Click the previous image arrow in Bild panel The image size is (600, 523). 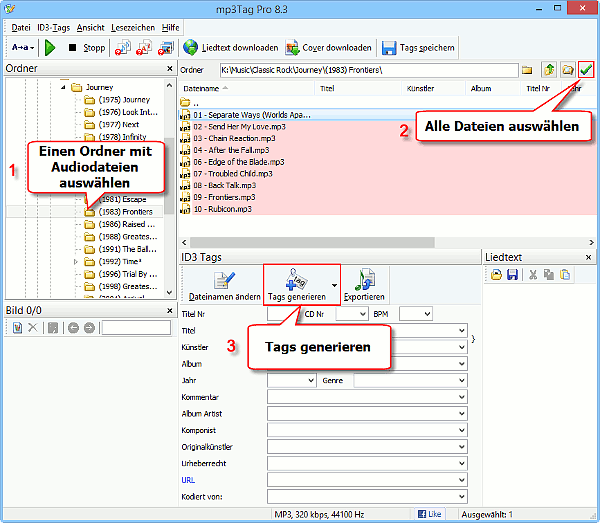click(x=73, y=328)
